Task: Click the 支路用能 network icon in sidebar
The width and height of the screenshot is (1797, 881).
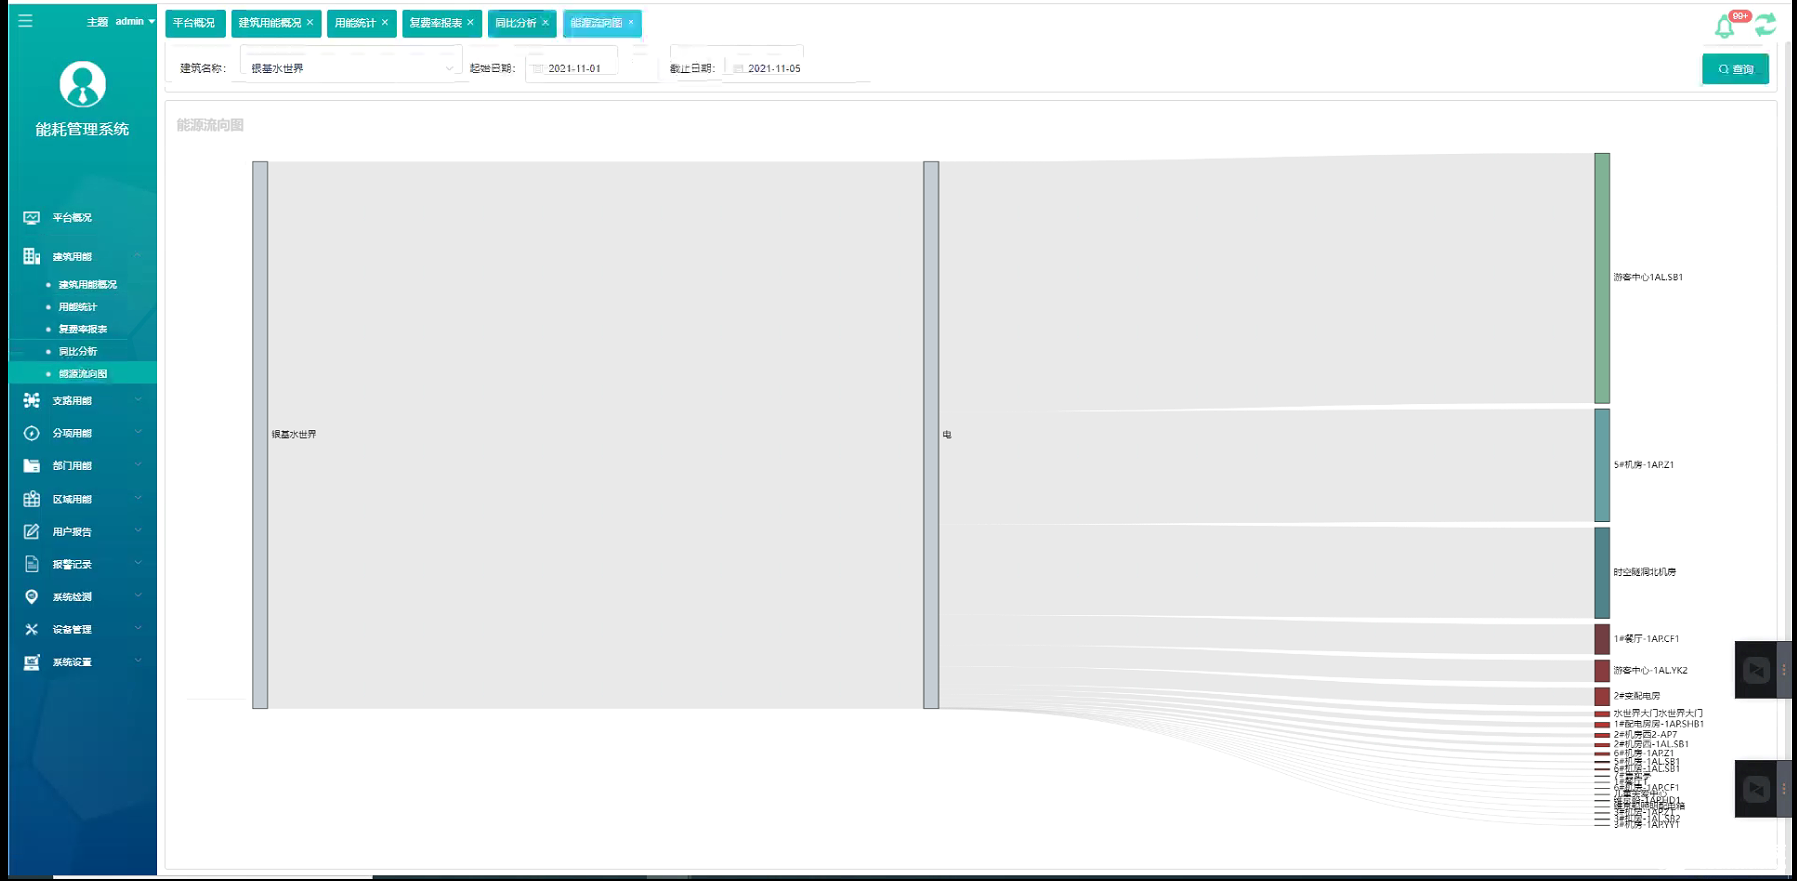Action: pyautogui.click(x=32, y=401)
